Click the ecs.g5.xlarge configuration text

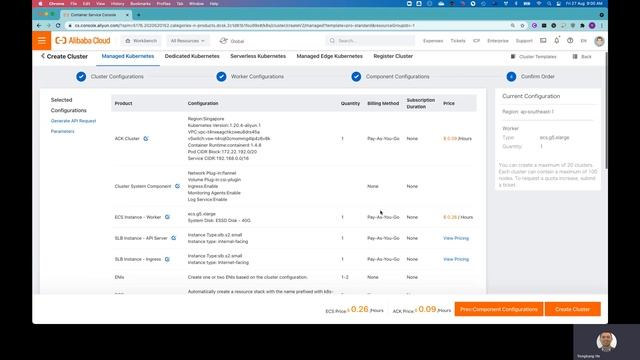click(202, 214)
